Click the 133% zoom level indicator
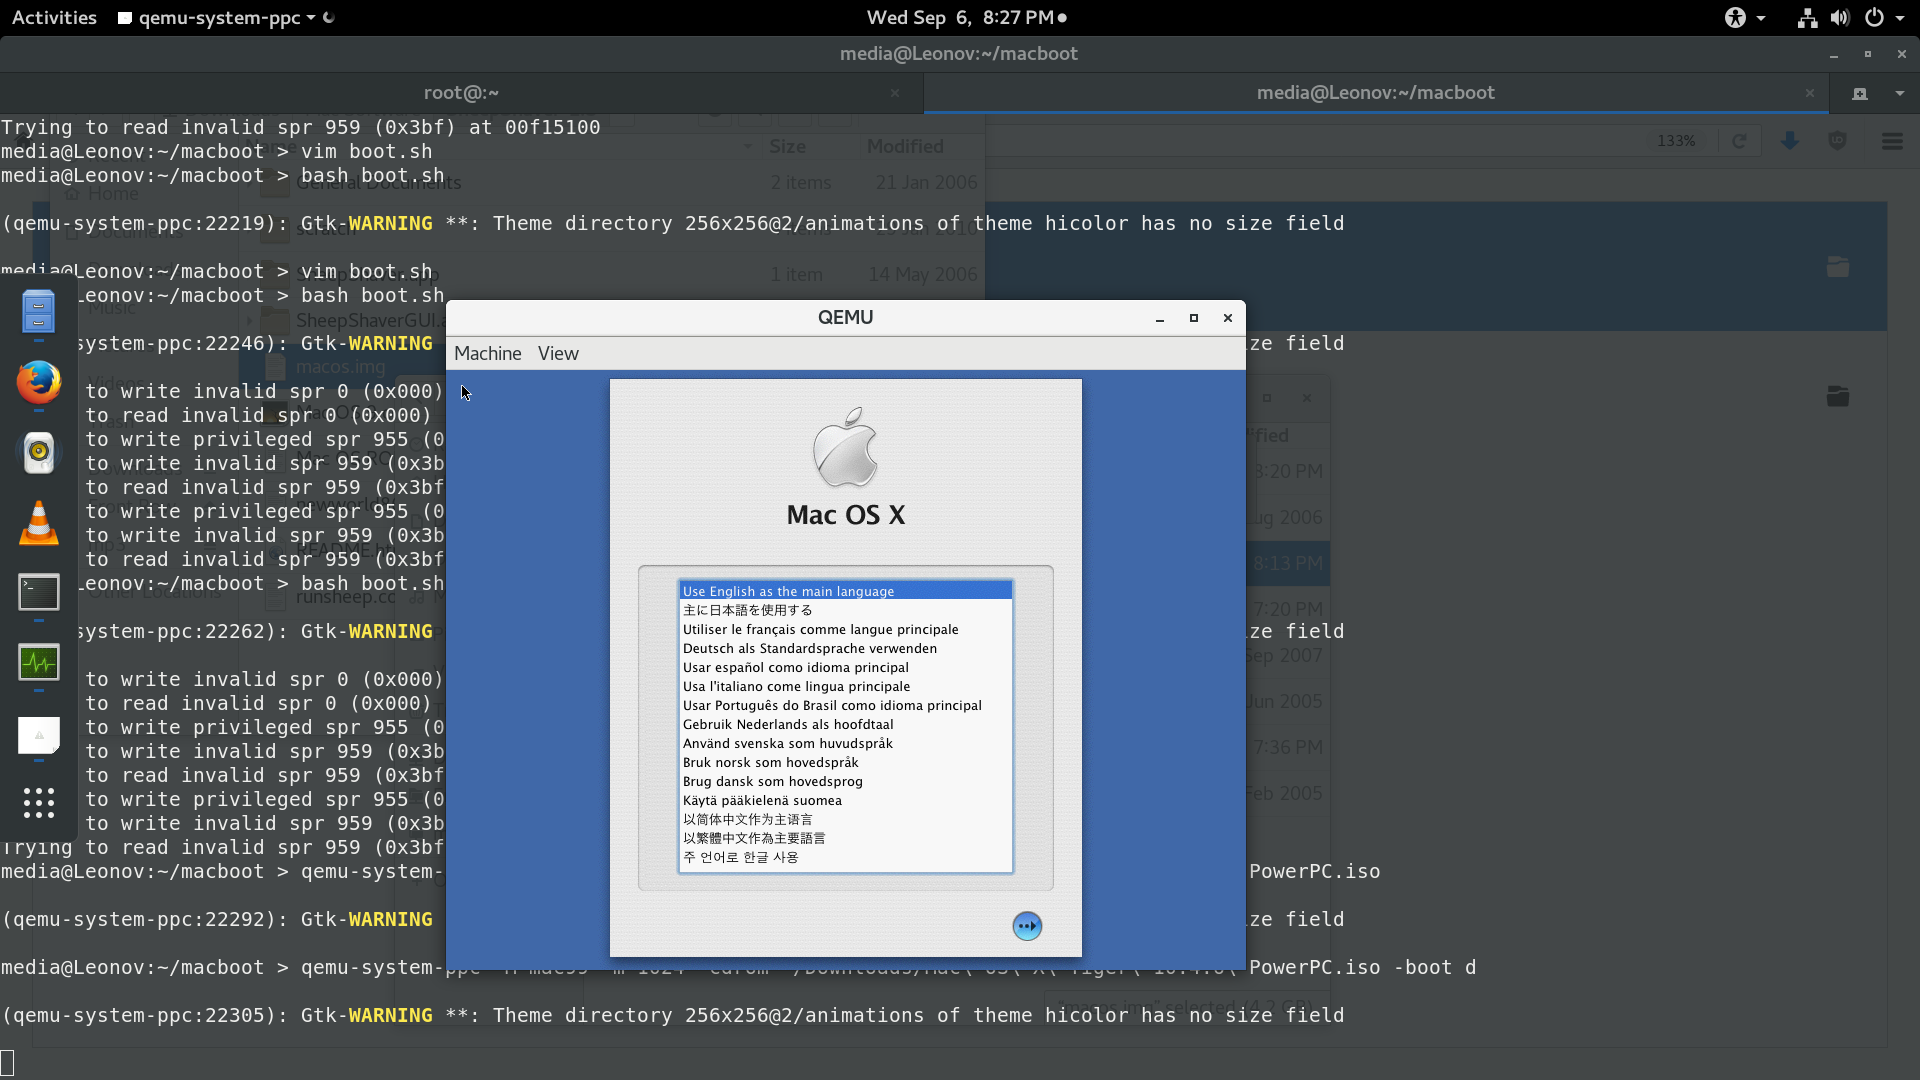Screen dimensions: 1920x1080 [x=1676, y=141]
